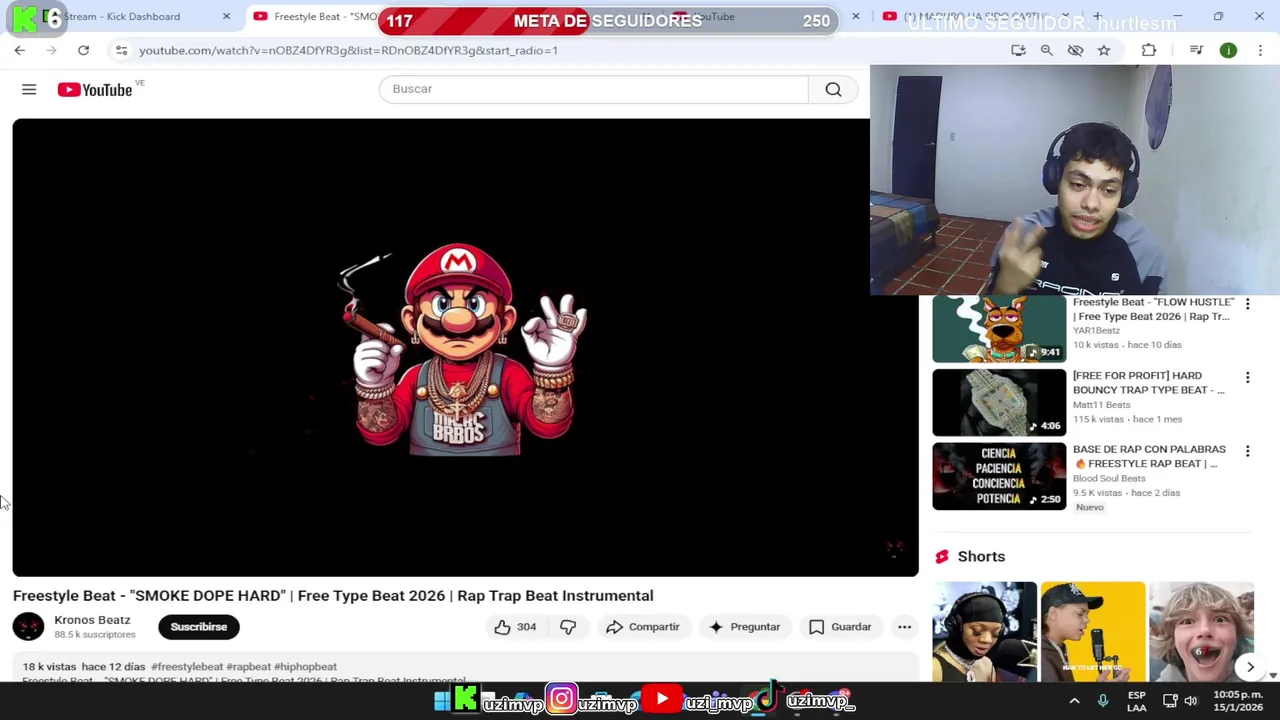Image resolution: width=1280 pixels, height=720 pixels.
Task: Open the zoom magnifier icon in address bar
Action: pos(1047,50)
